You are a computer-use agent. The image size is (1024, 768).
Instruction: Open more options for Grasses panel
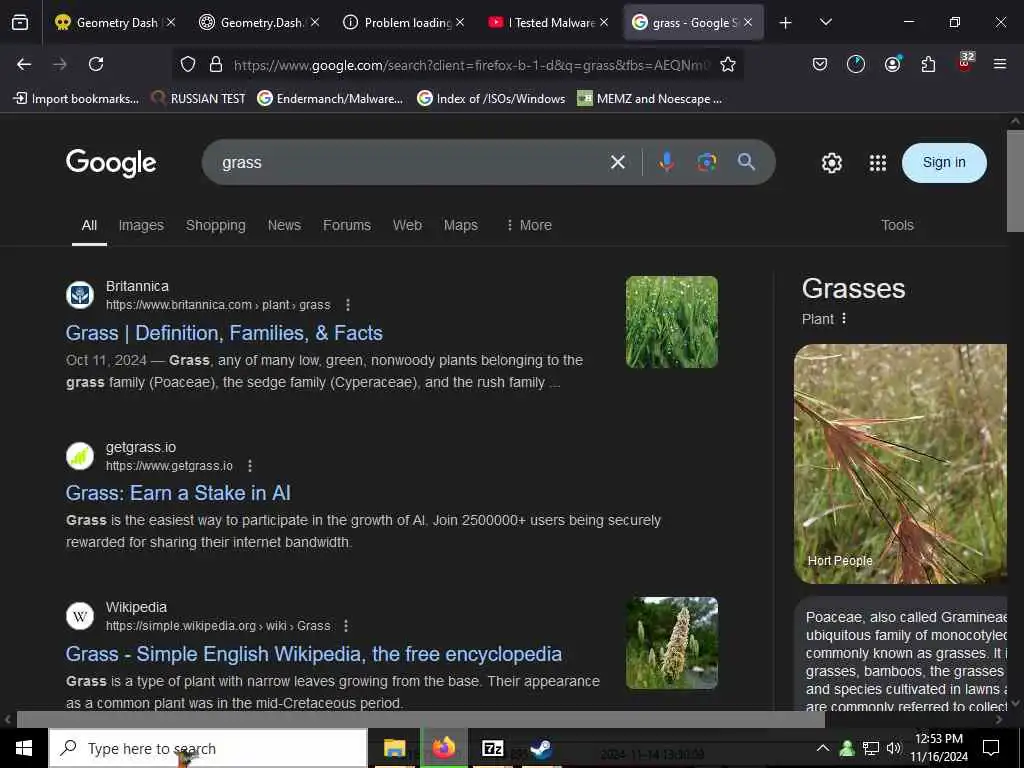844,319
